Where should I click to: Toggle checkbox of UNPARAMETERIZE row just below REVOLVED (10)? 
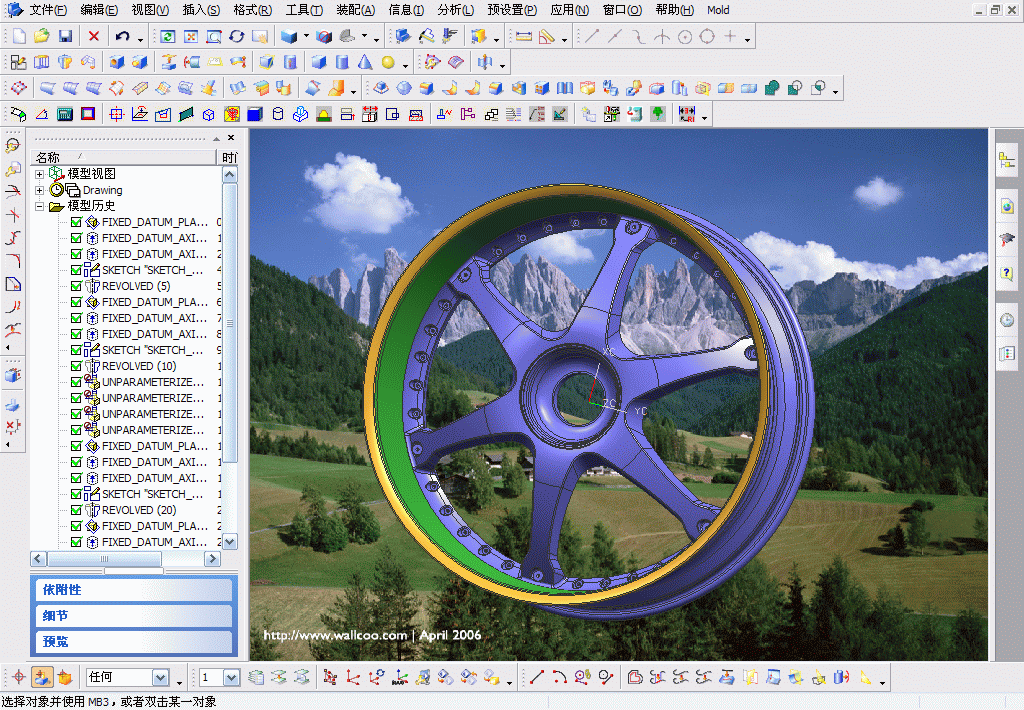pyautogui.click(x=76, y=382)
